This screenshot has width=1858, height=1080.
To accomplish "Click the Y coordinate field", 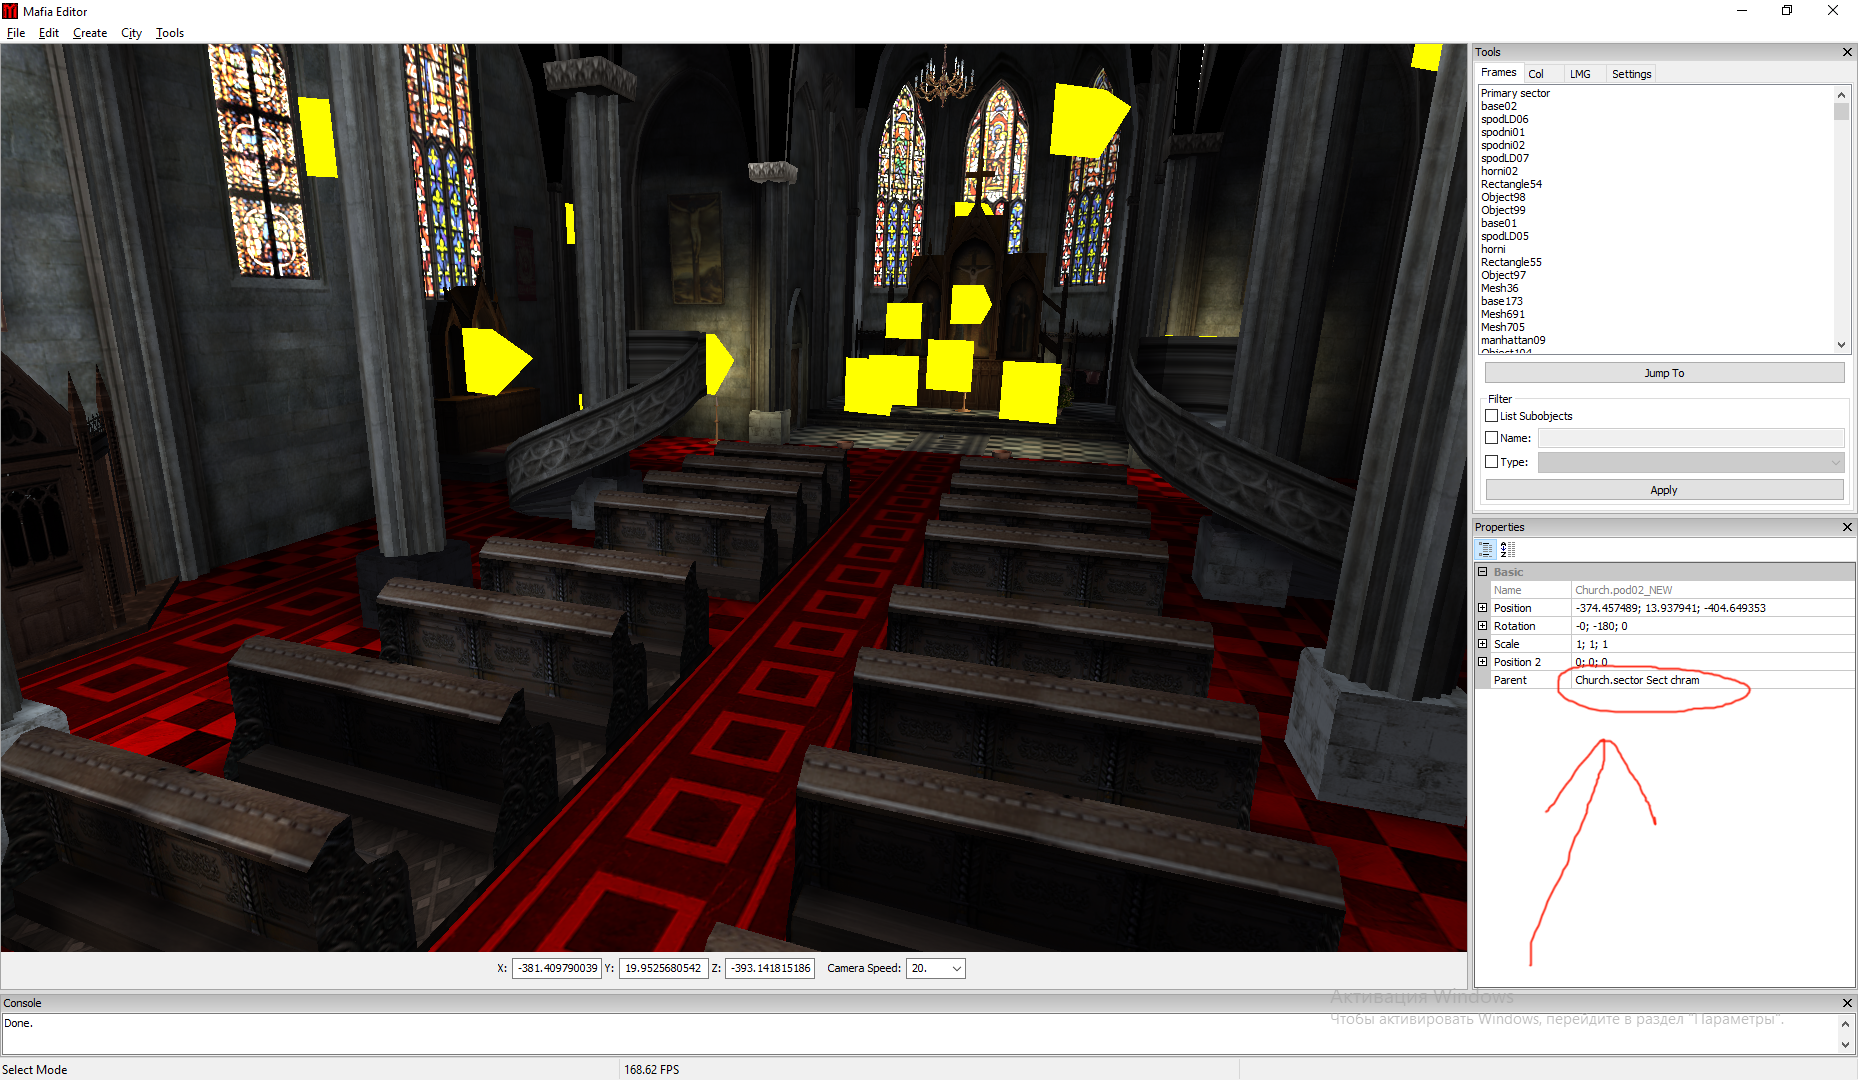I will click(663, 968).
